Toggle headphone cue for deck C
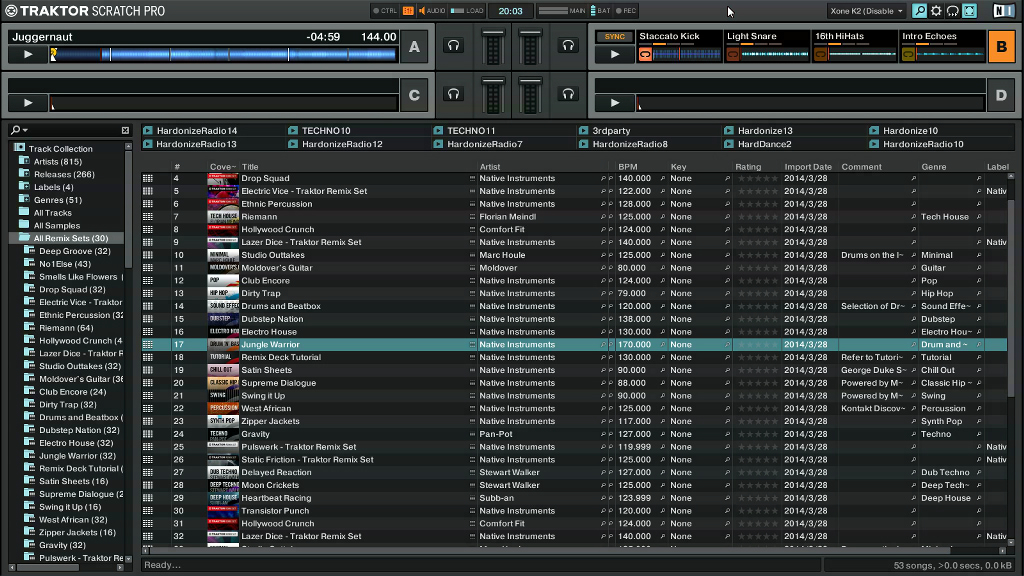This screenshot has width=1024, height=576. point(453,94)
